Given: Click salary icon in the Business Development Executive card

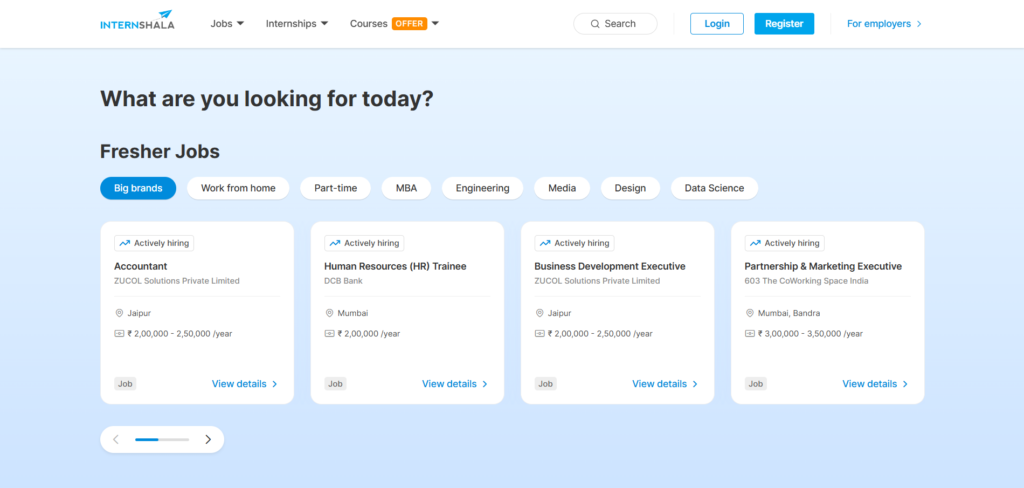Looking at the screenshot, I should (x=539, y=333).
